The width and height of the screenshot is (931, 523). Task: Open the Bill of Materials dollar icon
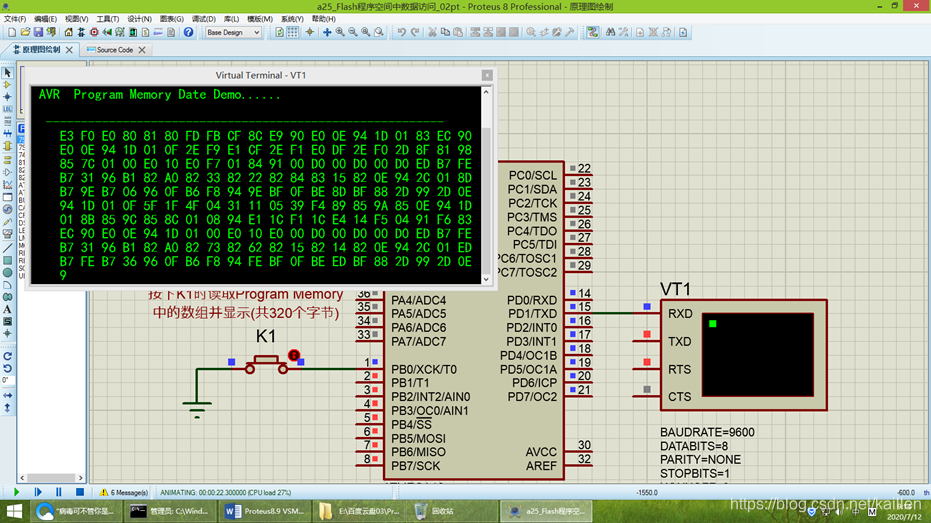[x=145, y=32]
